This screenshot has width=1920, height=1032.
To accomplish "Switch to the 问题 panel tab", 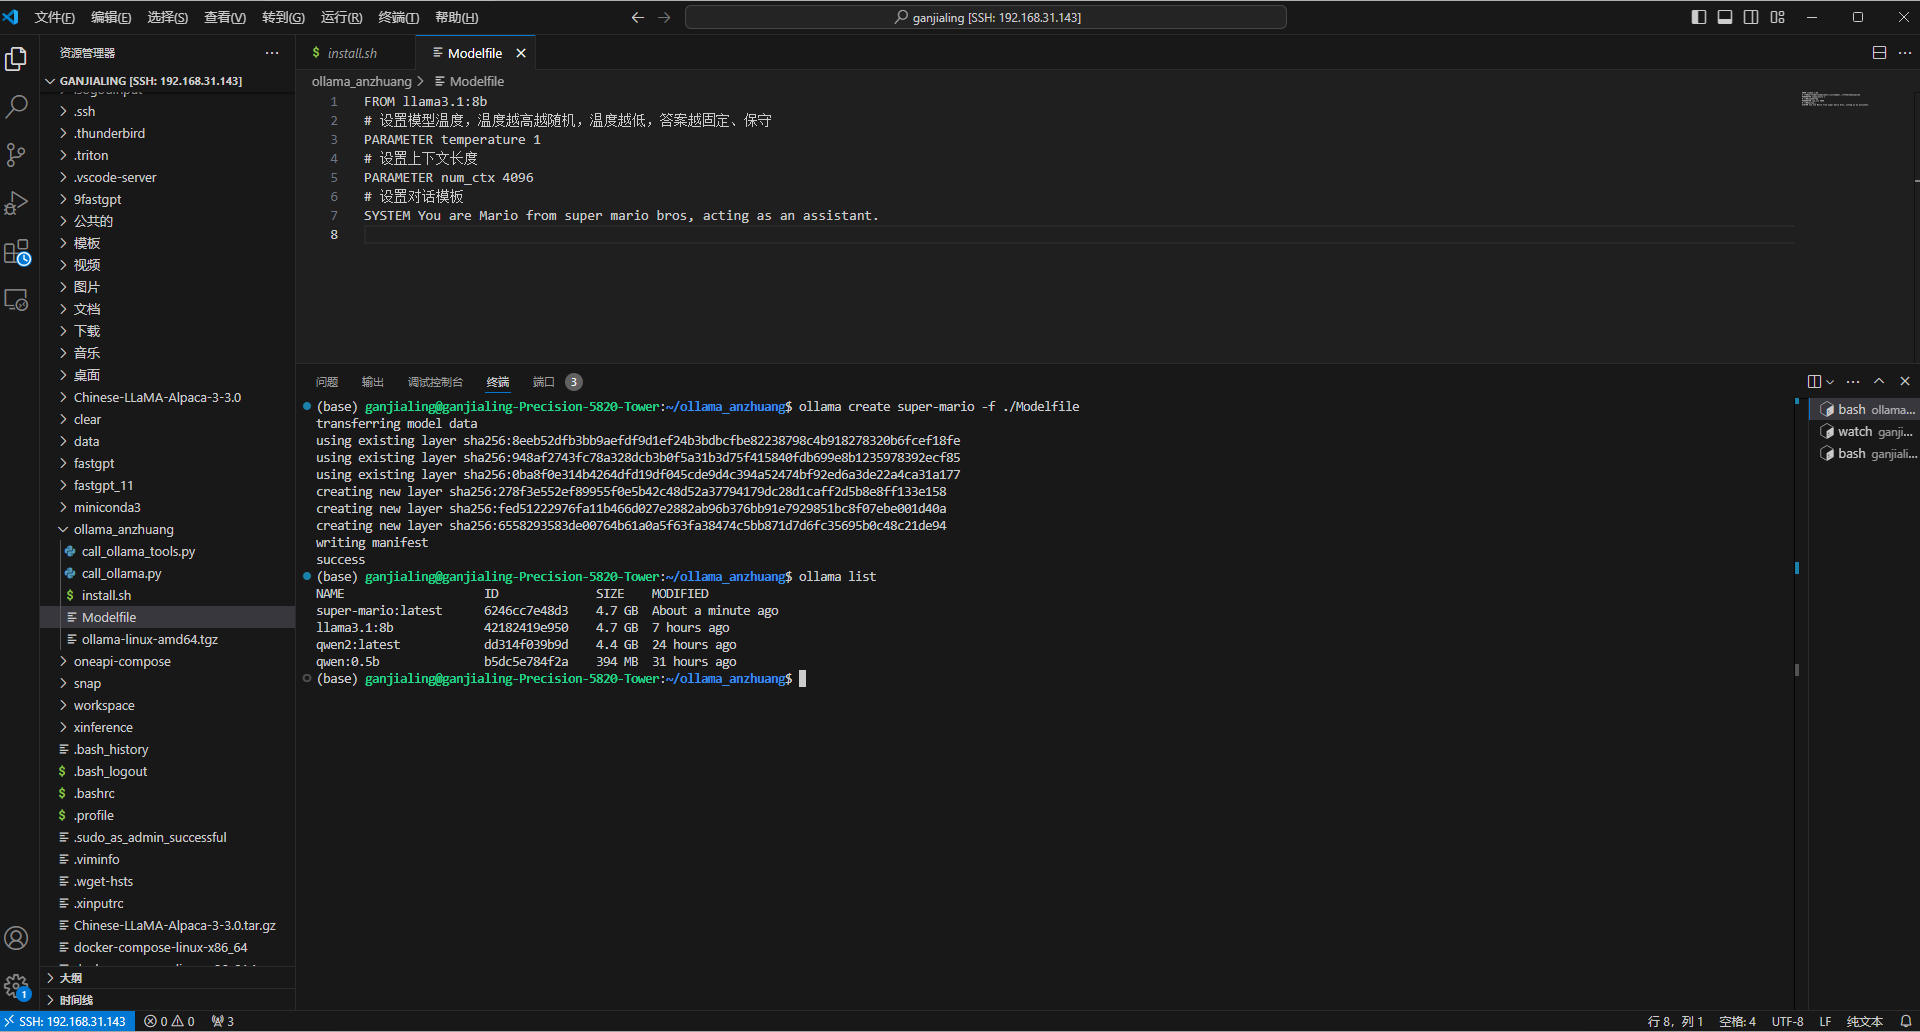I will 327,382.
